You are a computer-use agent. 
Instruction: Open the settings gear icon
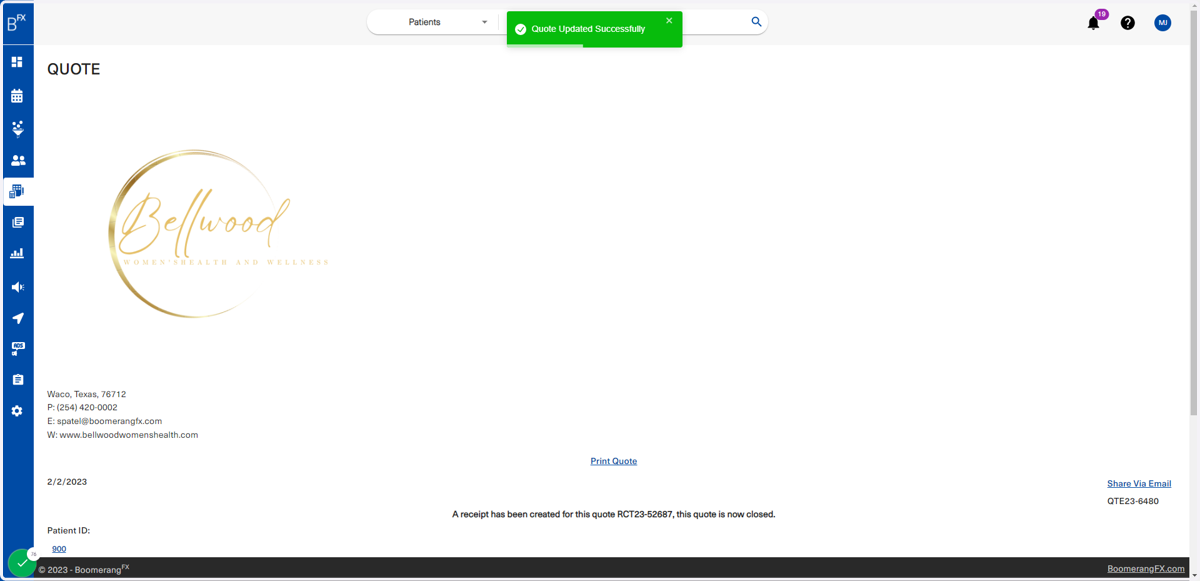point(17,411)
